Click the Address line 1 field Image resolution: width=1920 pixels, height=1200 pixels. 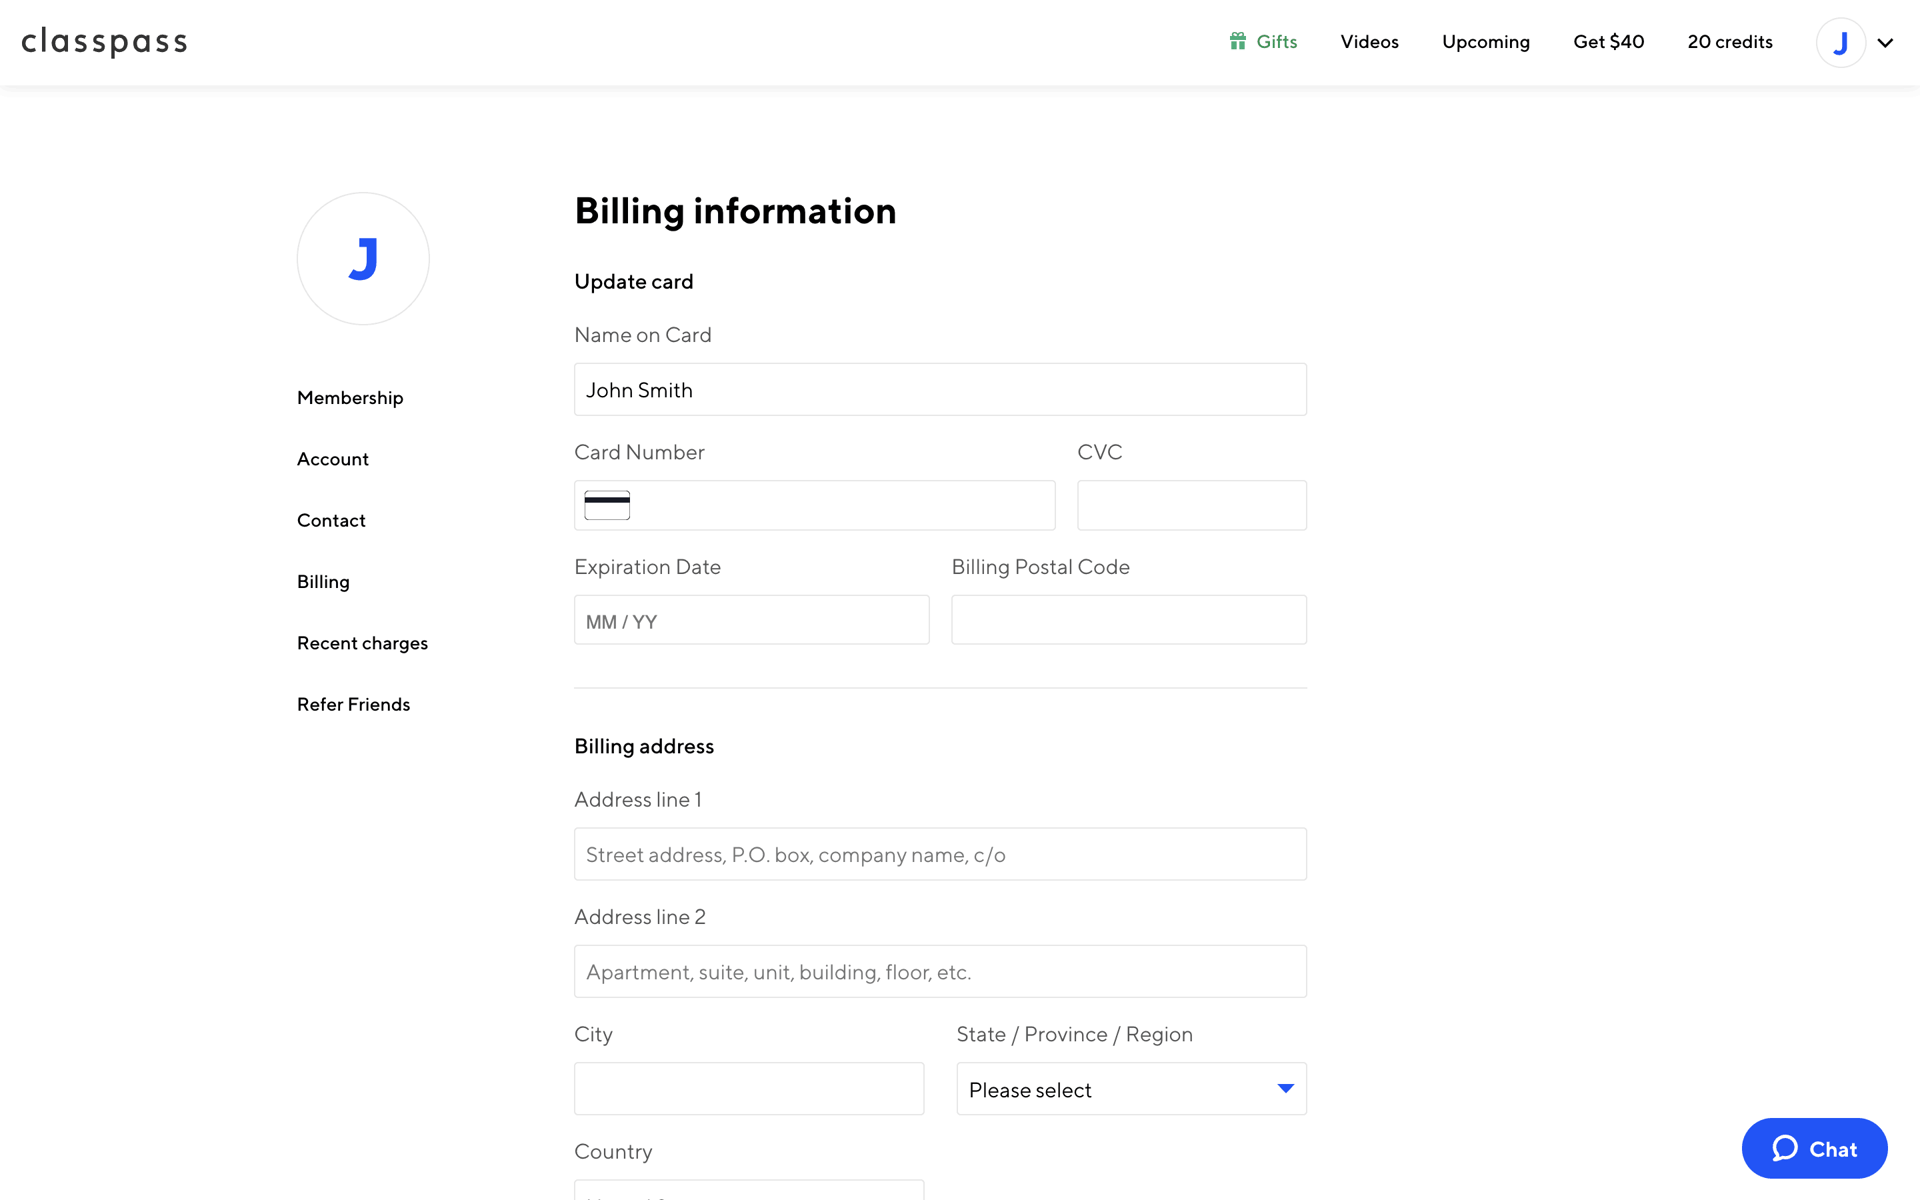[x=940, y=854]
